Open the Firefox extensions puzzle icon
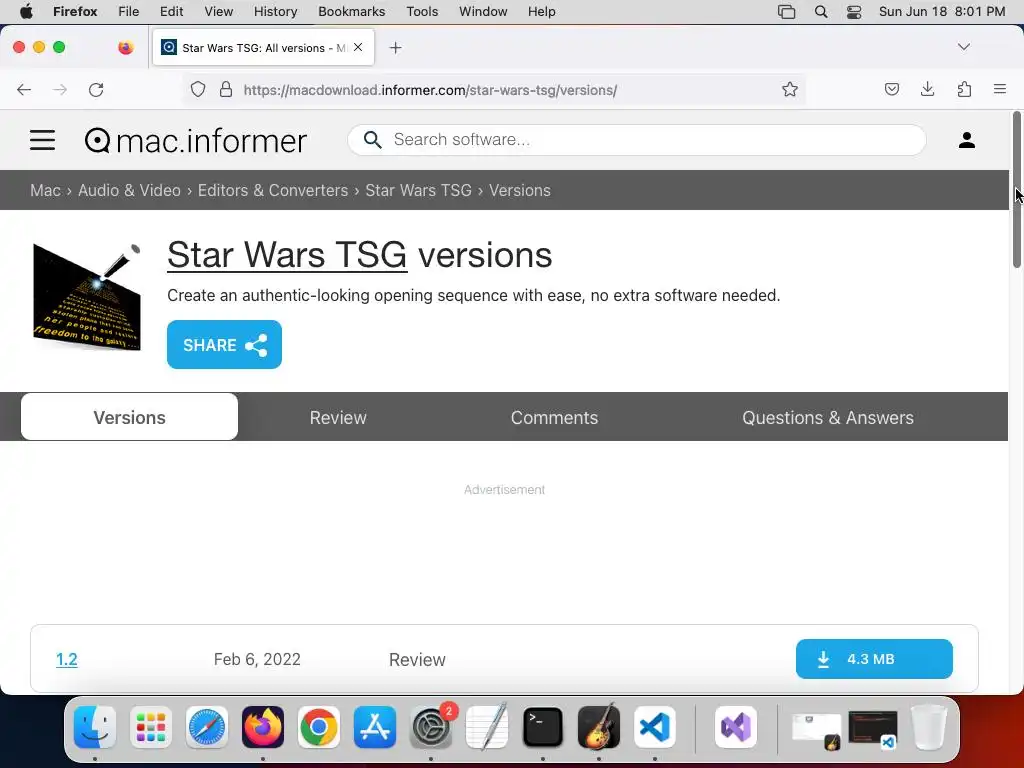This screenshot has height=768, width=1024. (964, 89)
